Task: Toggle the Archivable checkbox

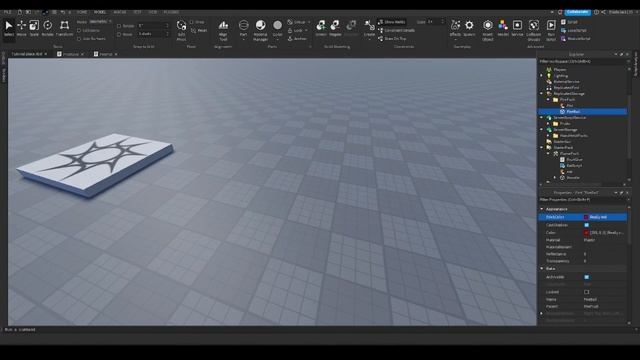Action: pyautogui.click(x=587, y=277)
